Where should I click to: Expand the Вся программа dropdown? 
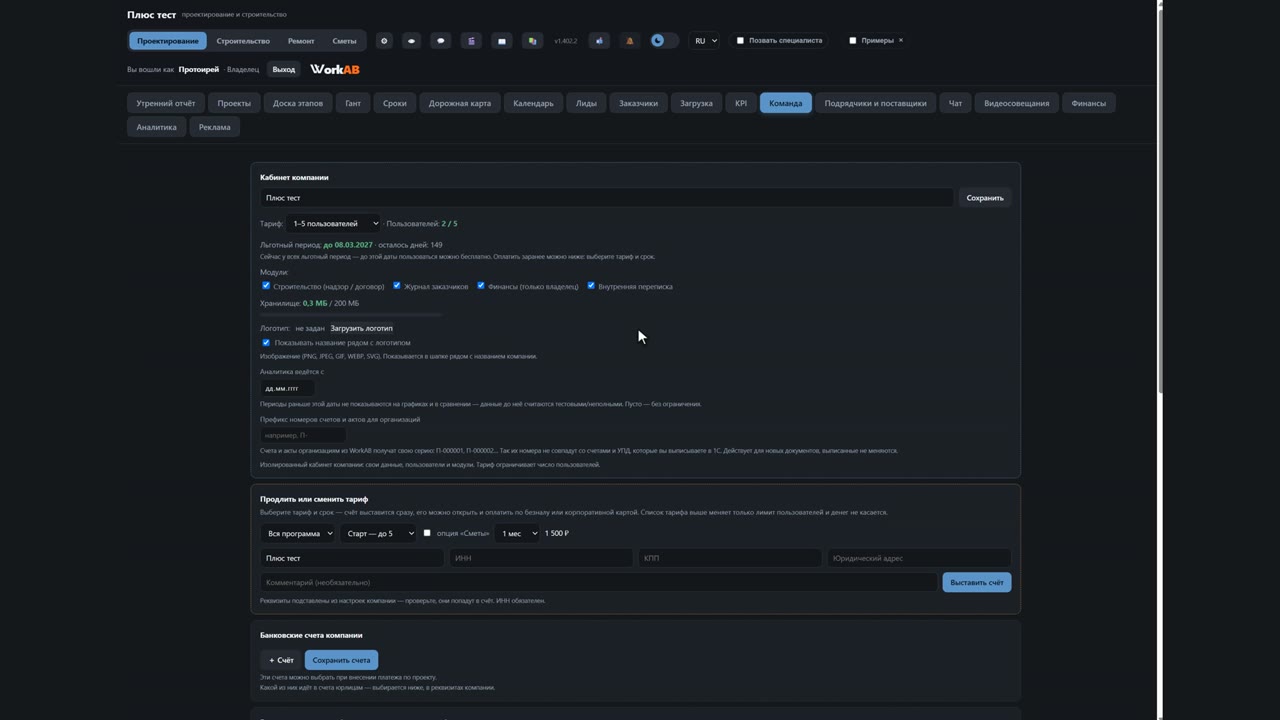tap(298, 534)
